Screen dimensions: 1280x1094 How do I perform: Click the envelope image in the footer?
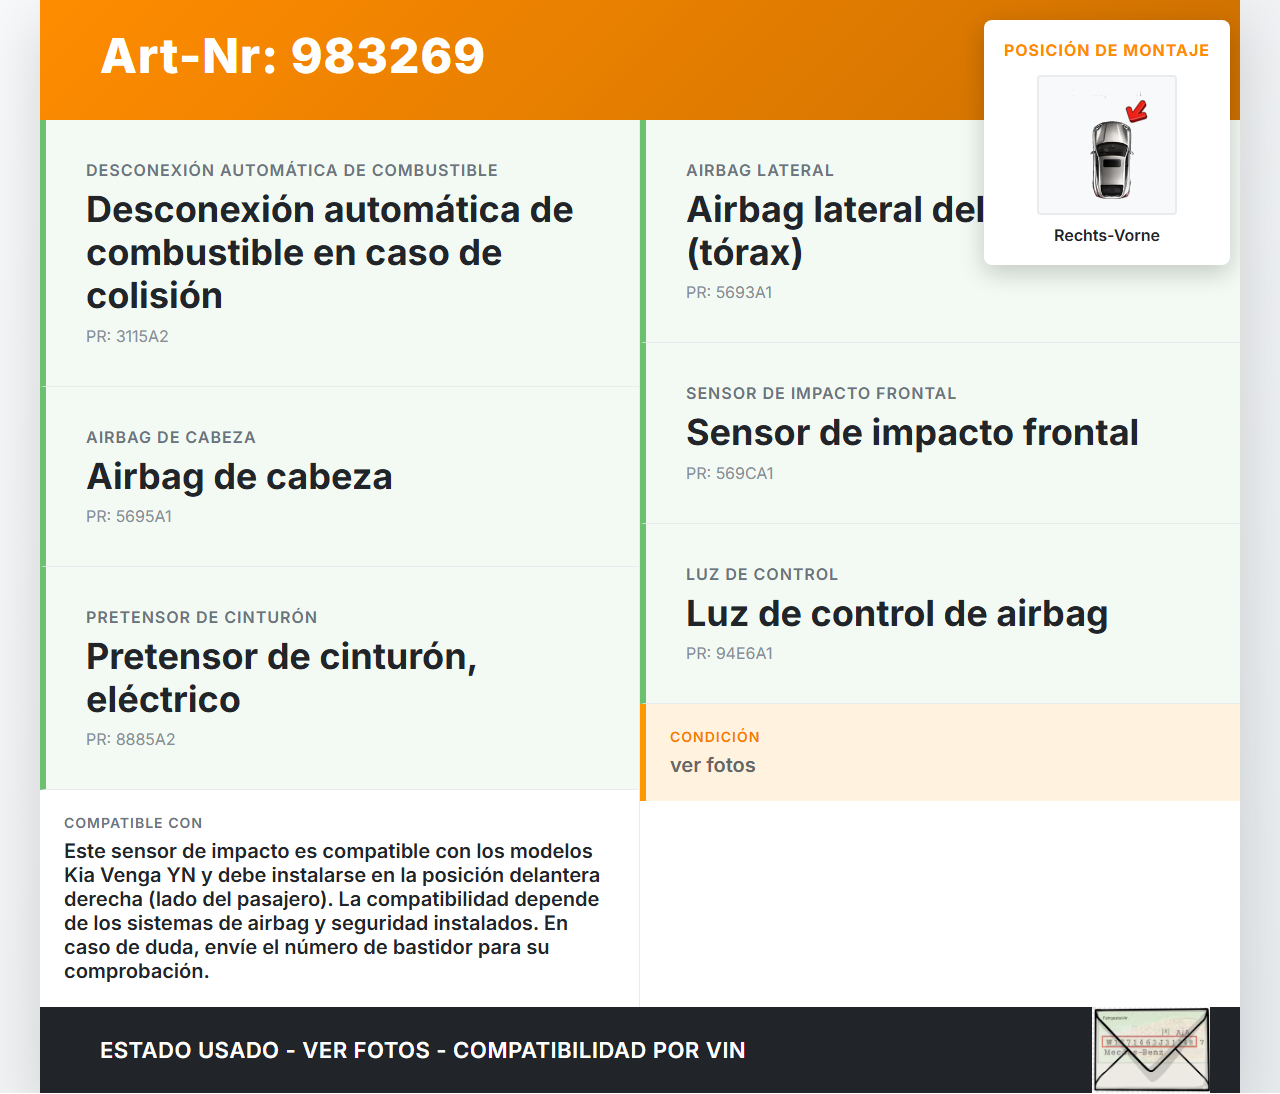point(1152,1050)
